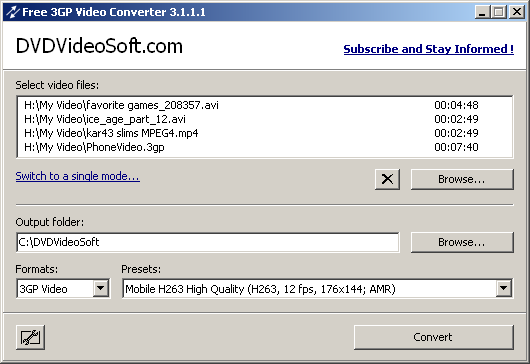Browse for the output folder

(x=462, y=242)
